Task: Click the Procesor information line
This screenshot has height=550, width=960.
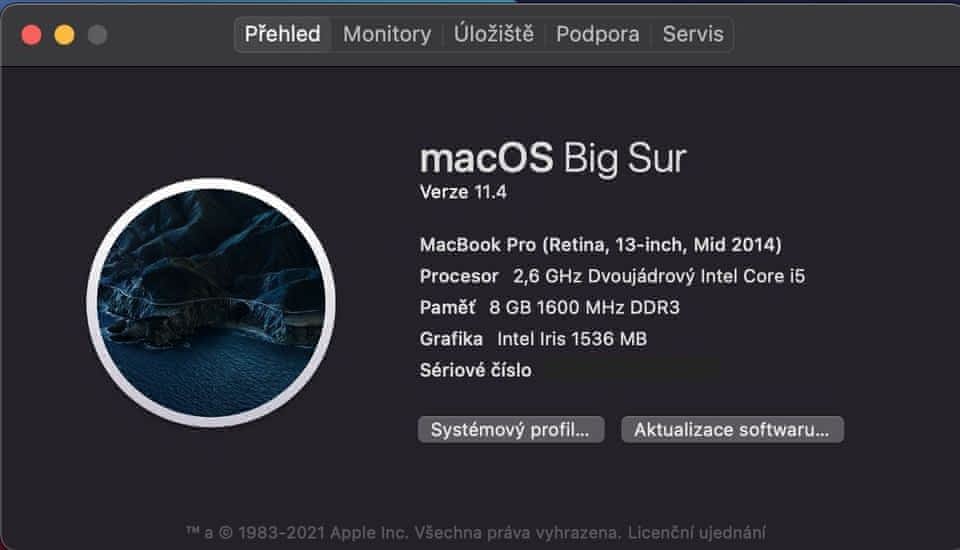Action: [612, 276]
